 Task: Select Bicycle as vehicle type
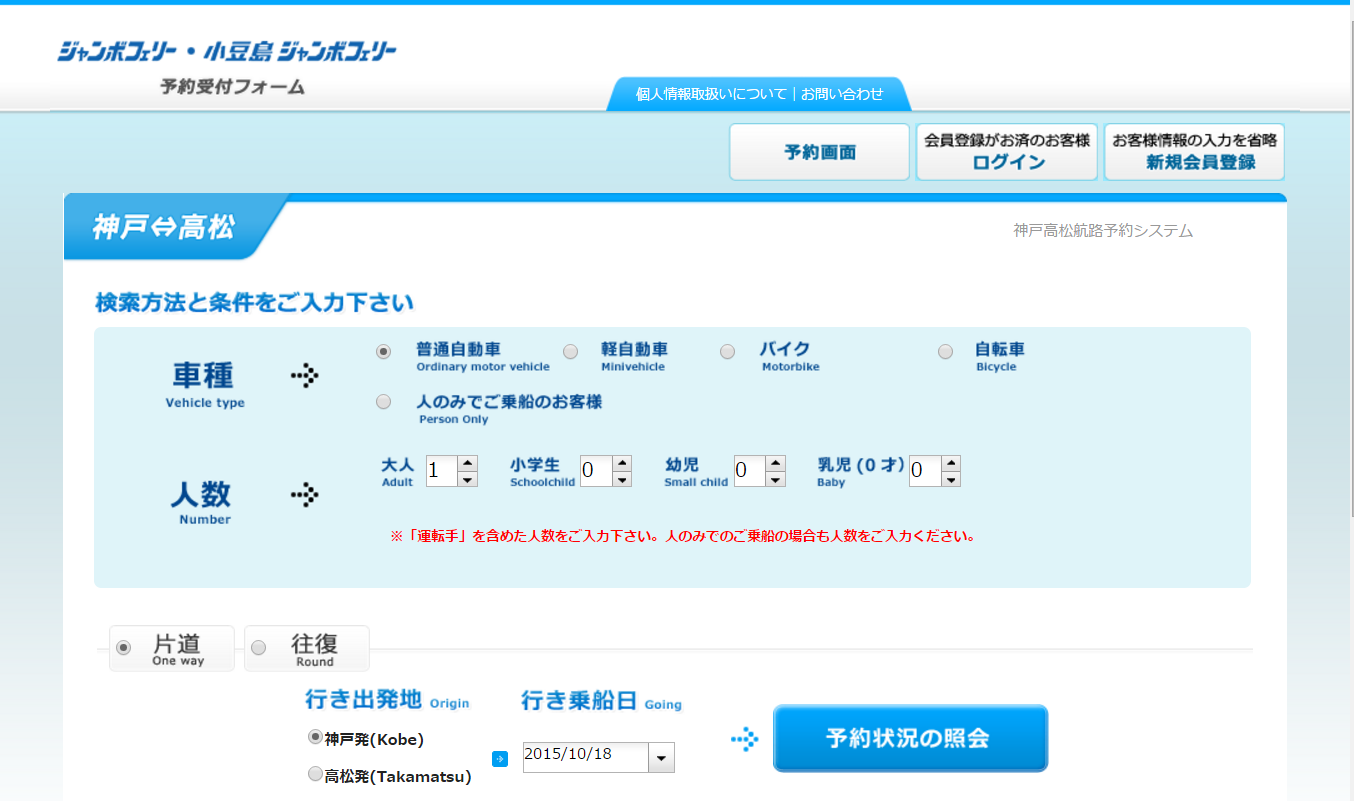coord(945,352)
